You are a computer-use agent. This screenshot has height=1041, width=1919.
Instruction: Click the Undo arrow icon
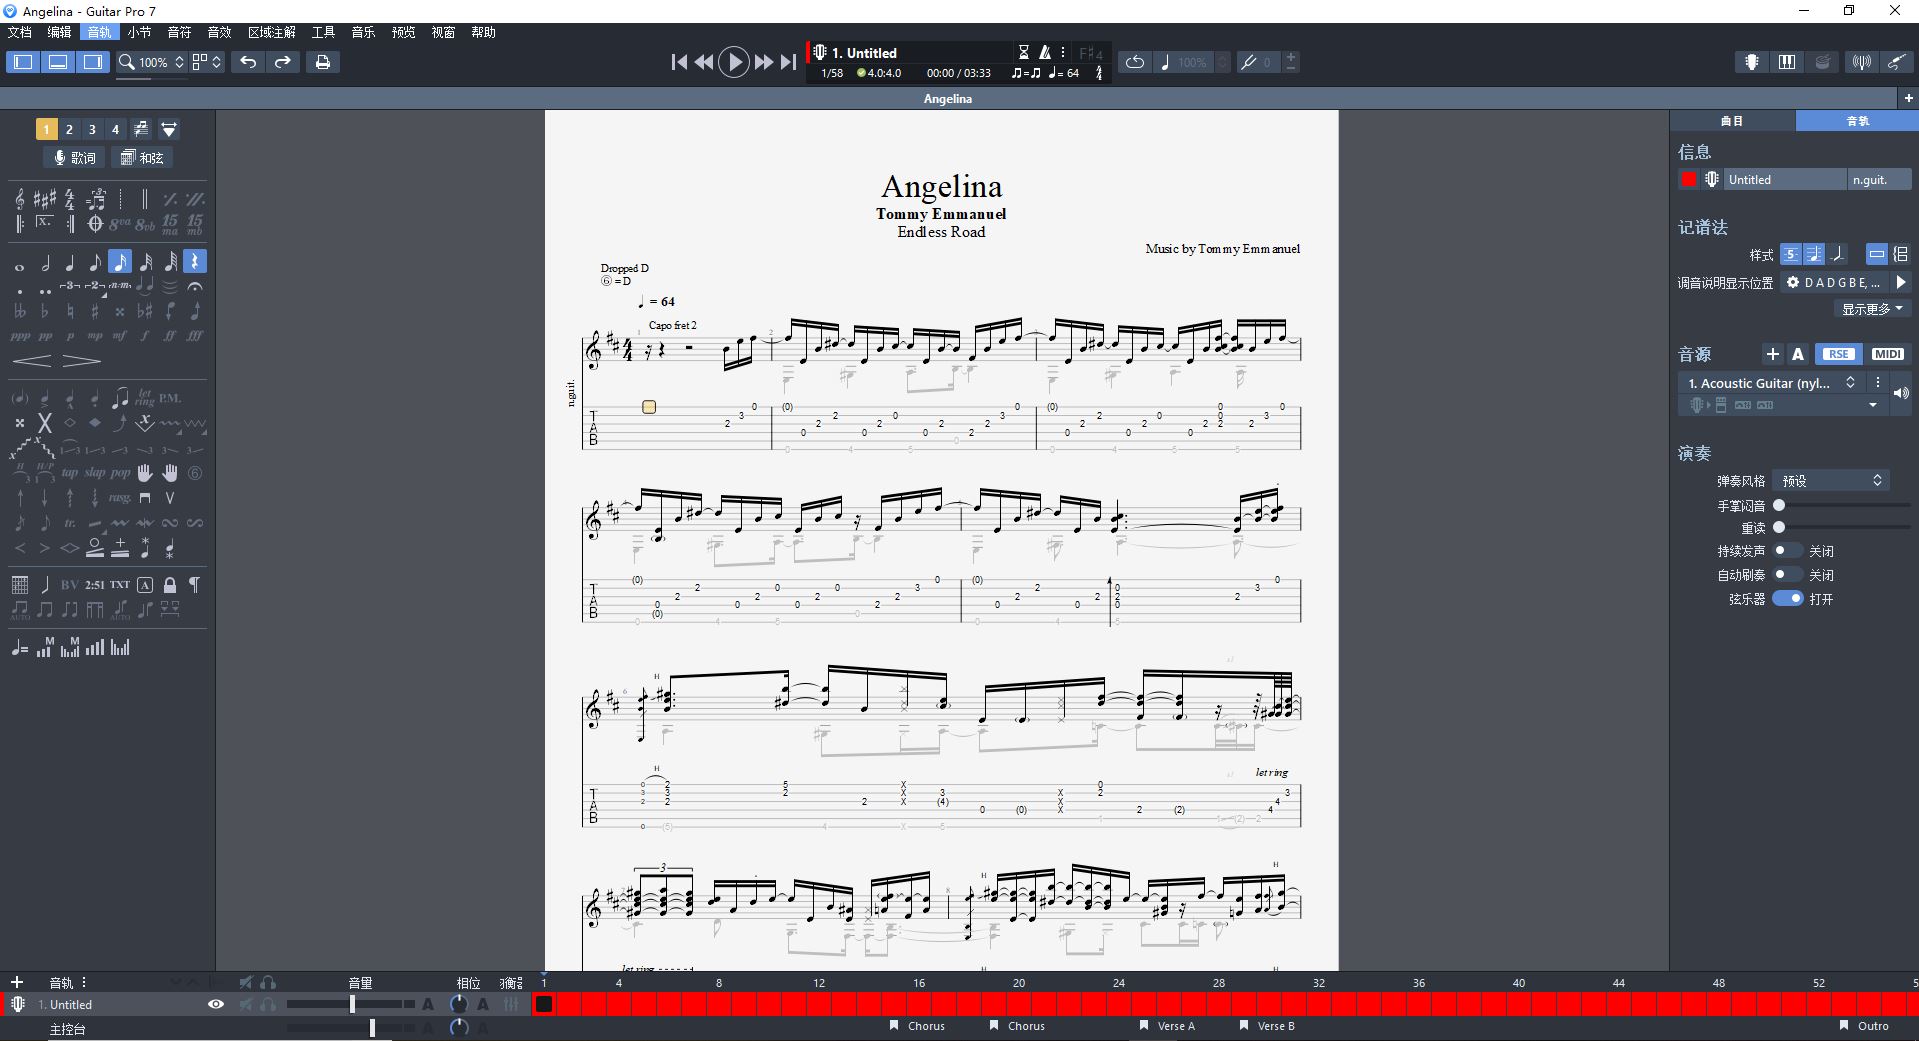coord(248,62)
